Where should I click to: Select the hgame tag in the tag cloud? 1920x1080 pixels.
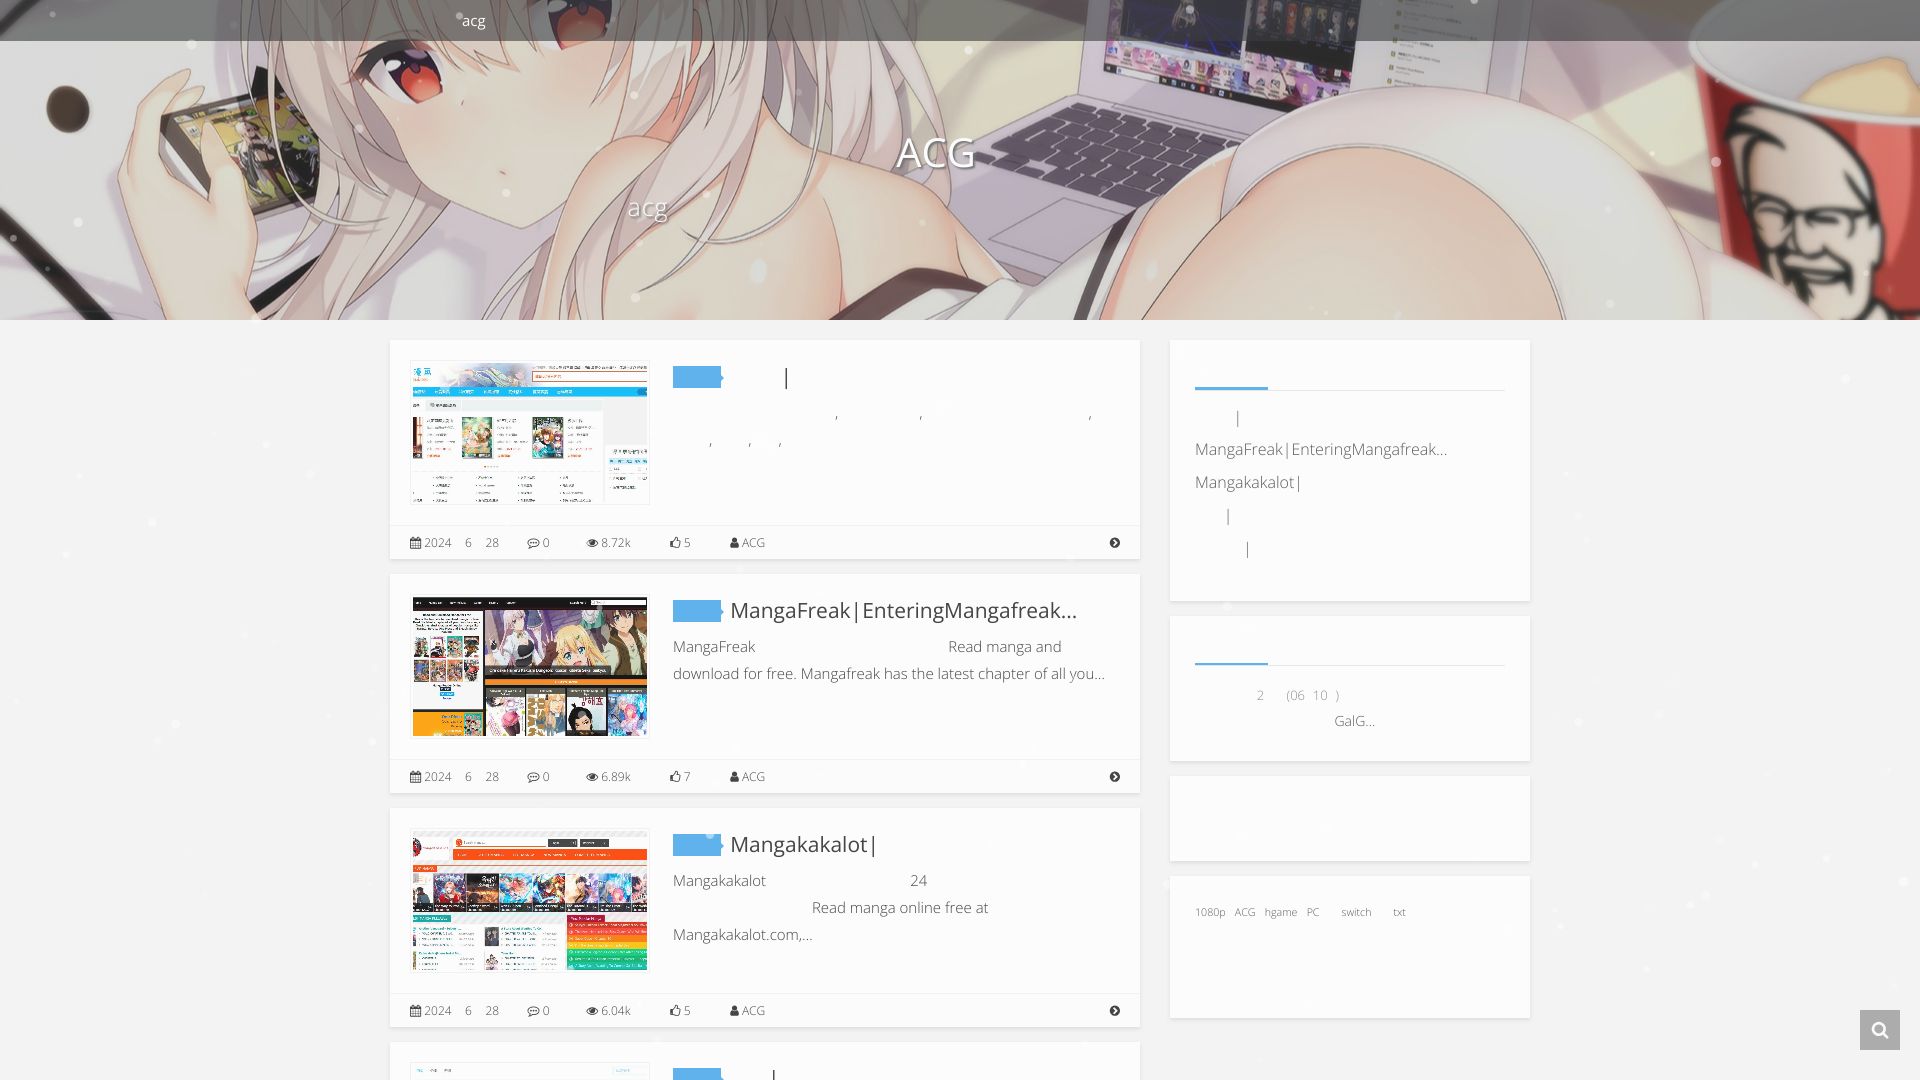tap(1281, 912)
